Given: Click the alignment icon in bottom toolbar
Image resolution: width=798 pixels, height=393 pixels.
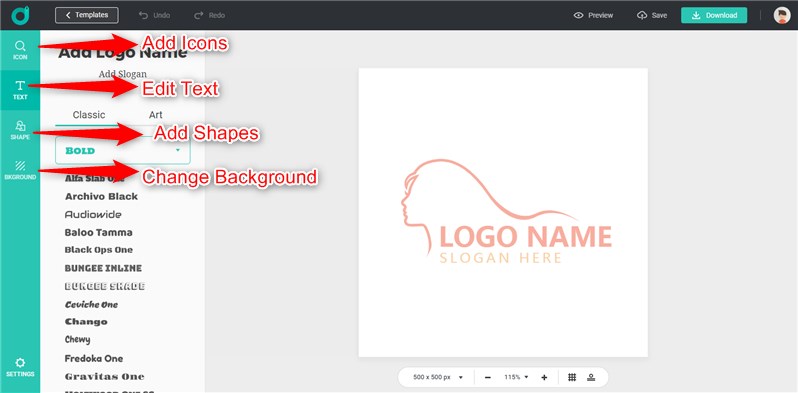Looking at the screenshot, I should pos(591,377).
